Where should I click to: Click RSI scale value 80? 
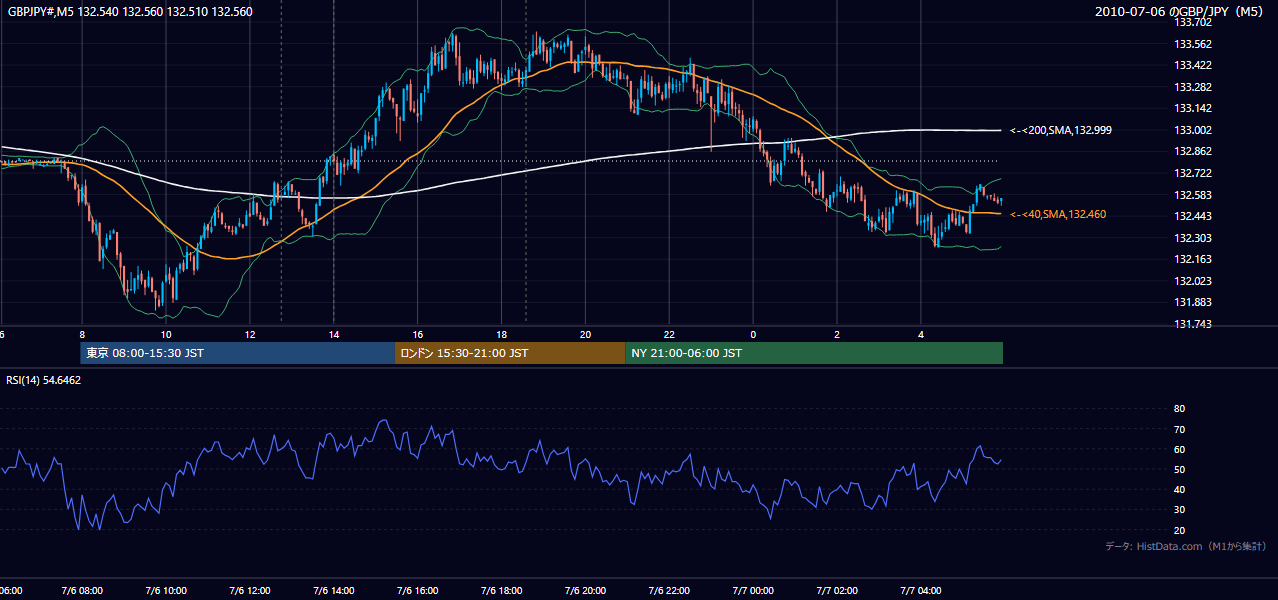[1180, 409]
